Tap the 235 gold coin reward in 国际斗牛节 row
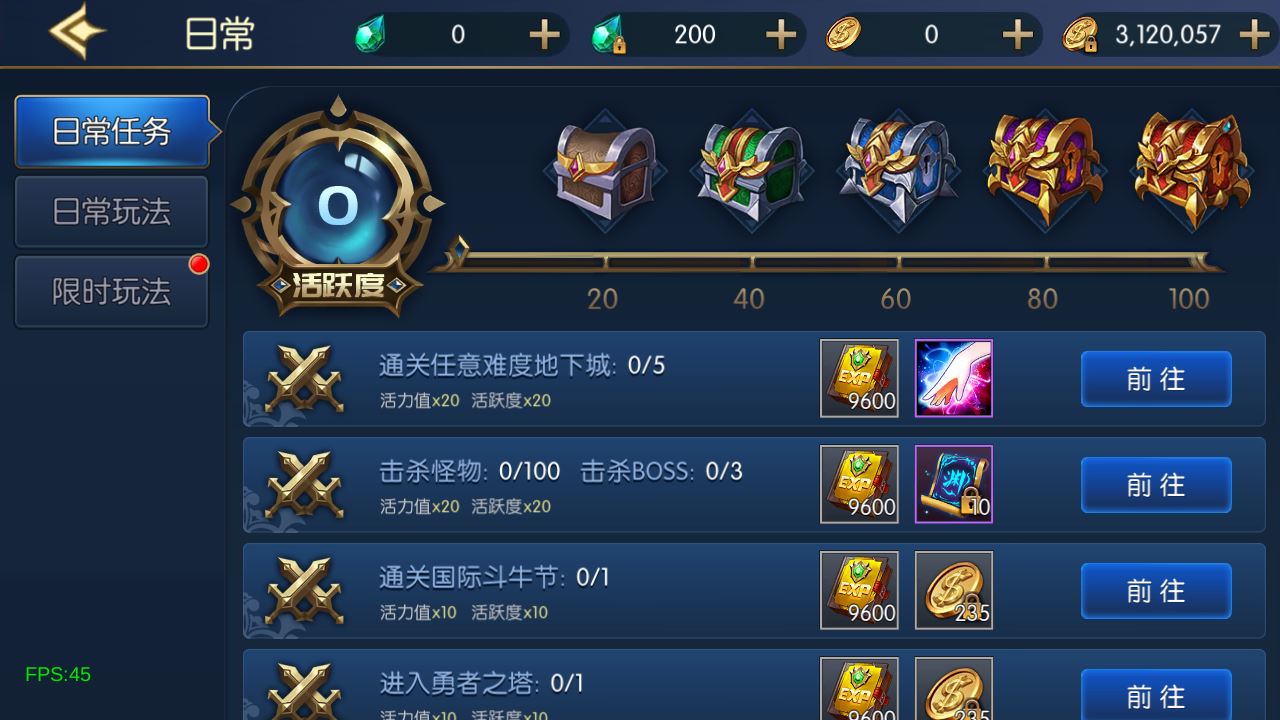This screenshot has height=720, width=1280. click(x=954, y=590)
